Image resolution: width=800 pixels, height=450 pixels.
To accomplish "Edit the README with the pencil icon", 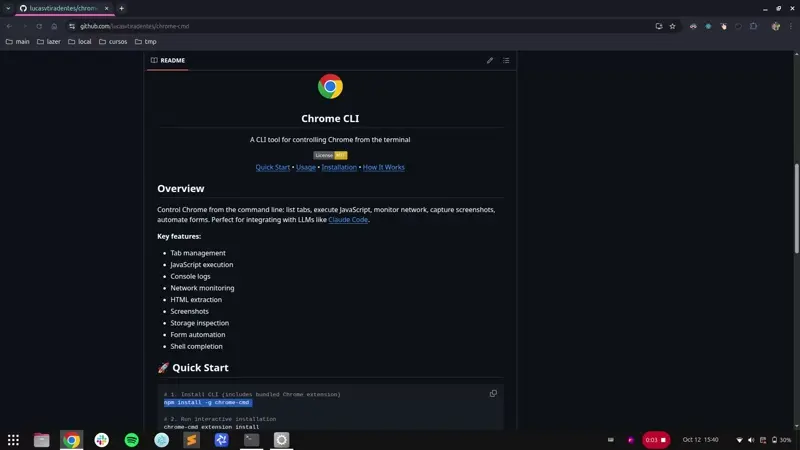I will click(490, 60).
